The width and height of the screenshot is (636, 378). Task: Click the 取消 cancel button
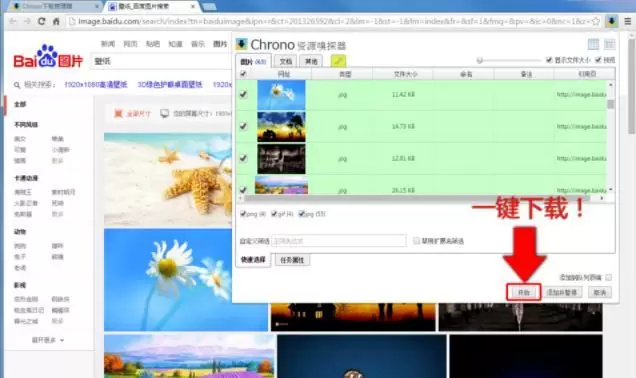pyautogui.click(x=599, y=292)
